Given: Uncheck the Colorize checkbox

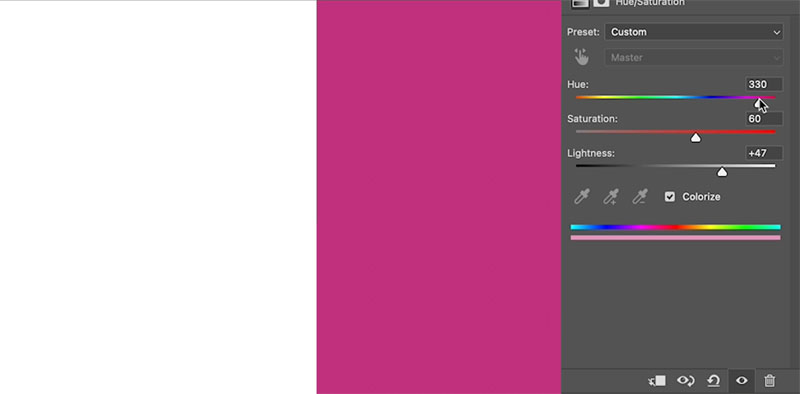Looking at the screenshot, I should click(670, 196).
